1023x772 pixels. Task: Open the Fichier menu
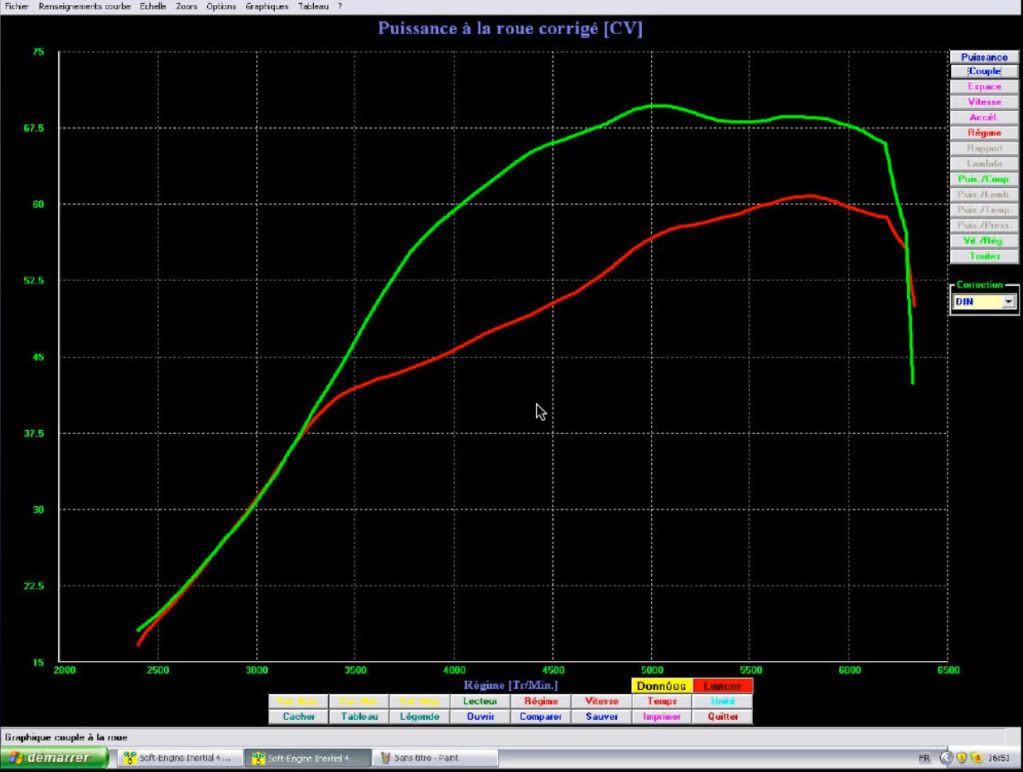click(17, 6)
